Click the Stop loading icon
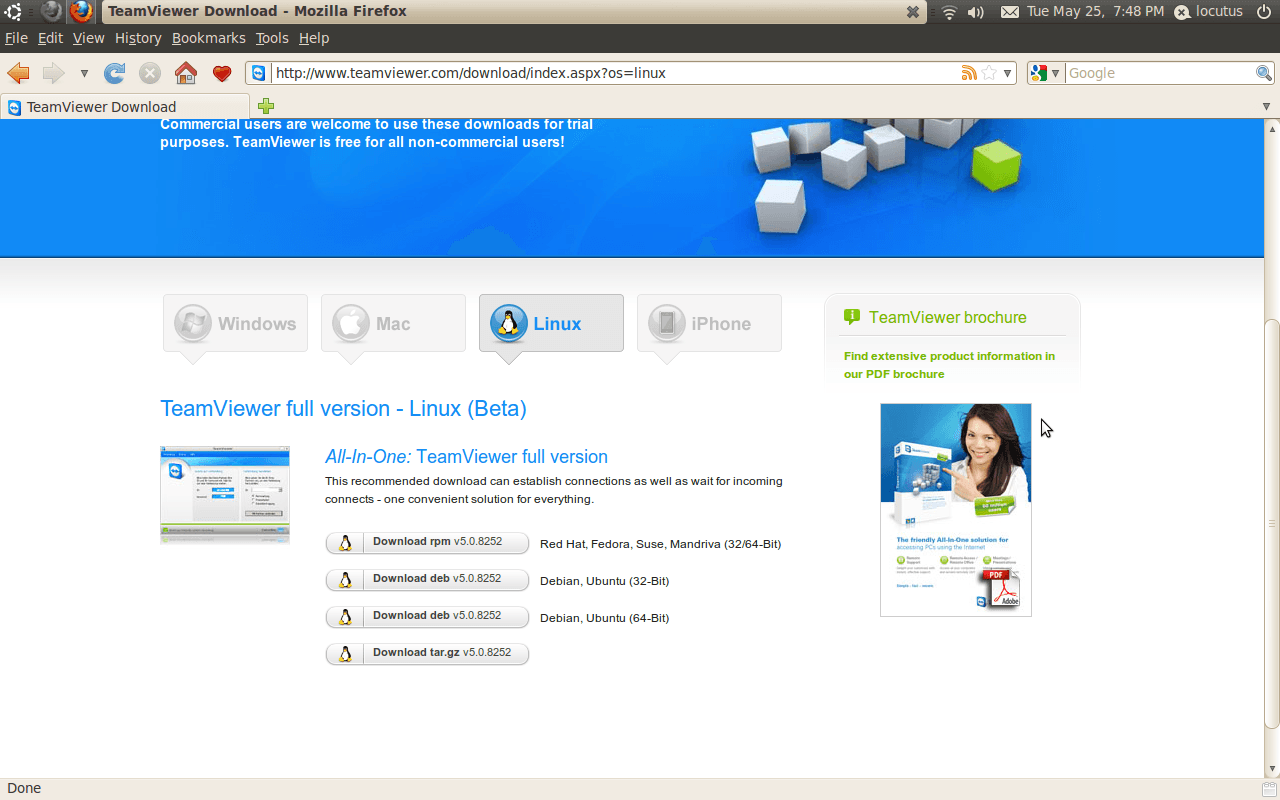The height and width of the screenshot is (800, 1280). click(150, 73)
